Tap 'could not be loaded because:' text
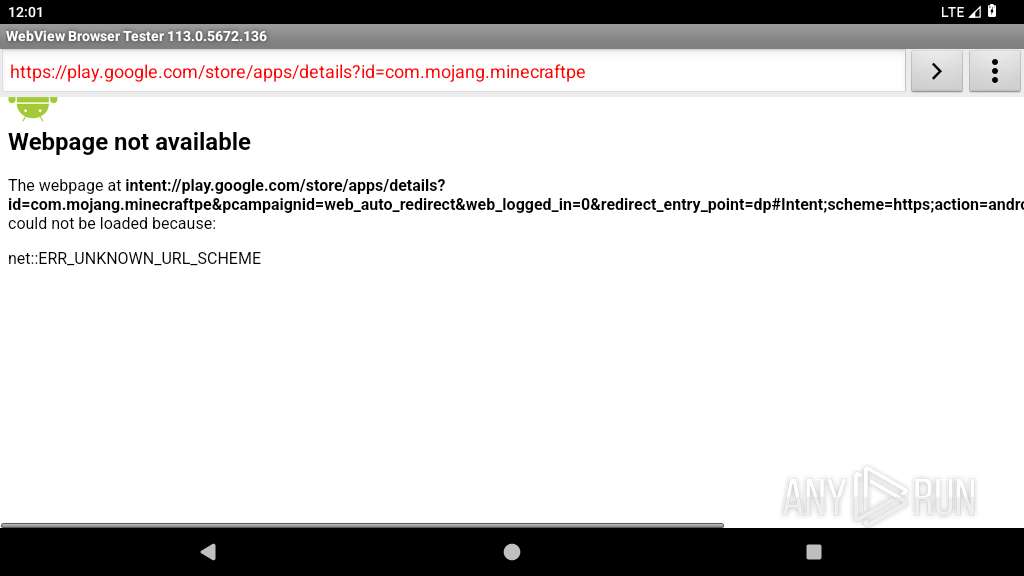 click(x=112, y=223)
